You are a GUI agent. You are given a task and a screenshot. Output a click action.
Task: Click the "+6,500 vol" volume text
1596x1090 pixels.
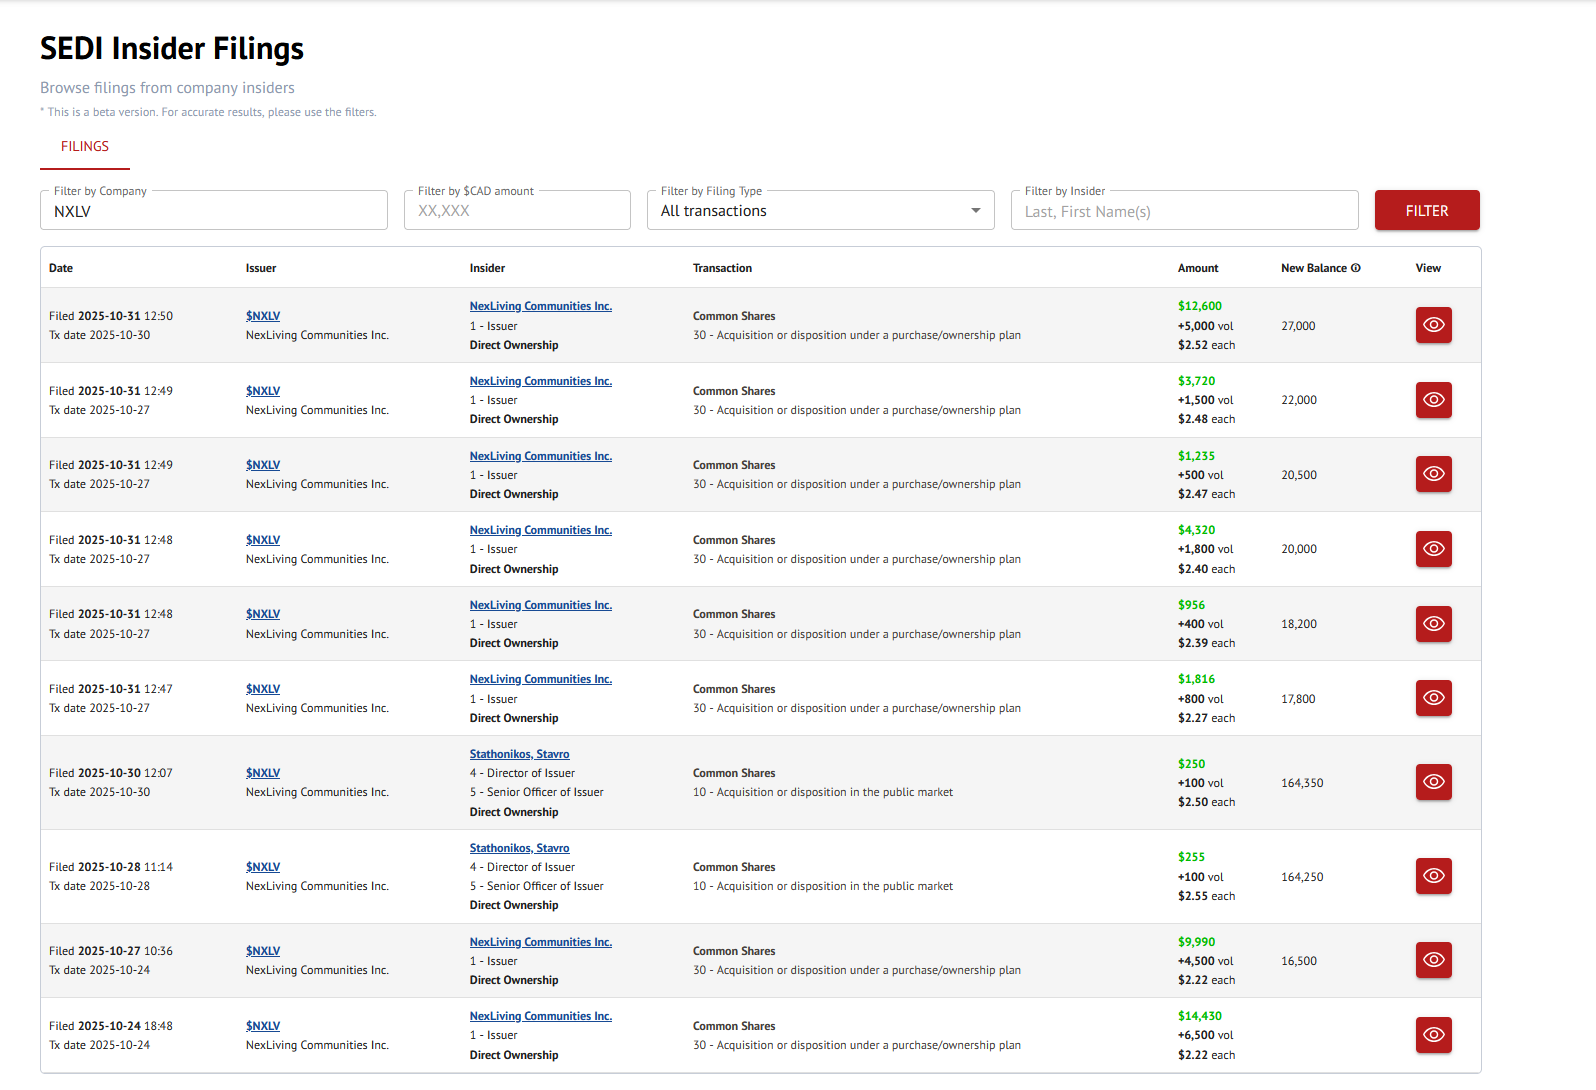pos(1206,1035)
